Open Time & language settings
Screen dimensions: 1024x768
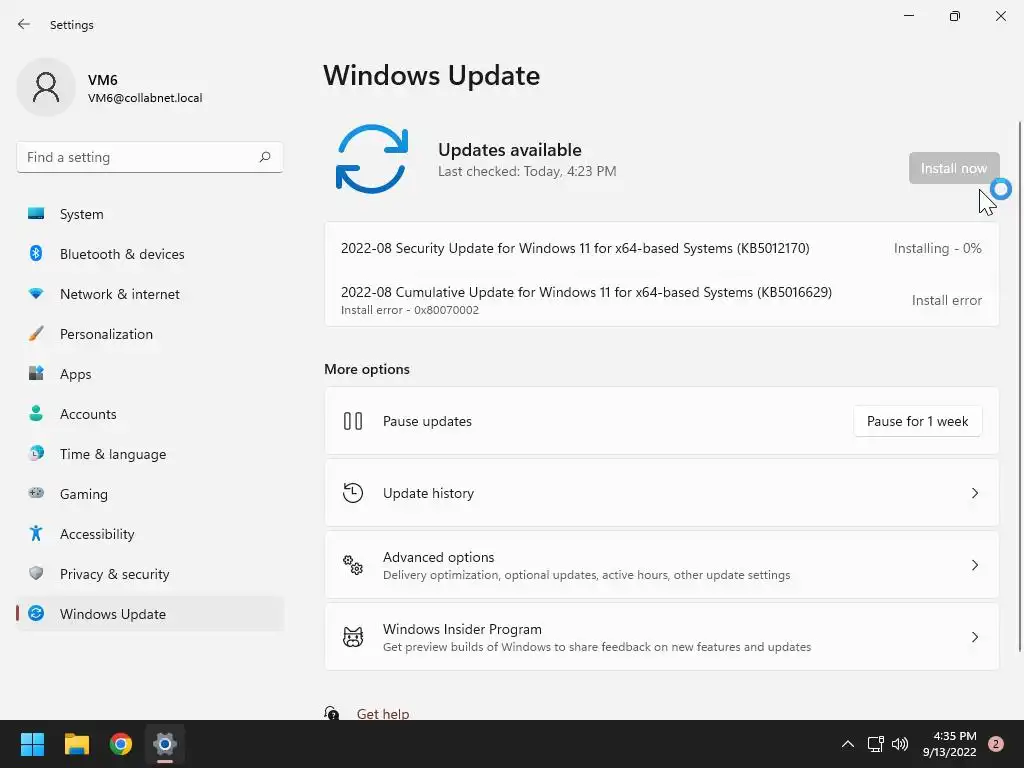click(x=150, y=454)
